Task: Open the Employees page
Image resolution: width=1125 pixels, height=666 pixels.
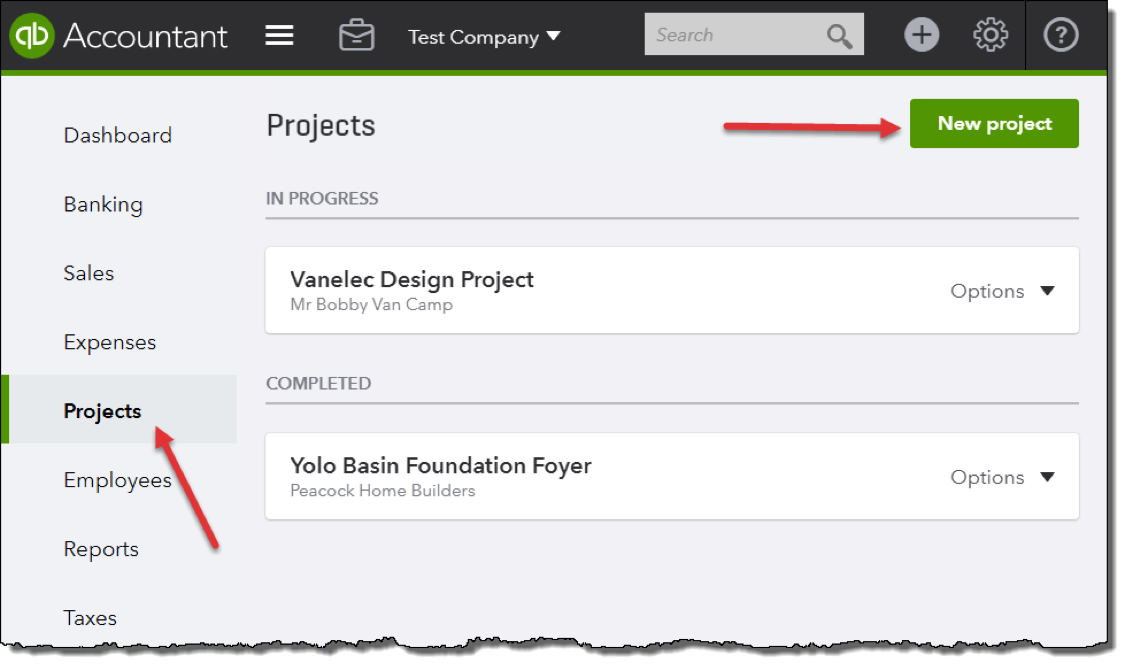Action: click(117, 480)
